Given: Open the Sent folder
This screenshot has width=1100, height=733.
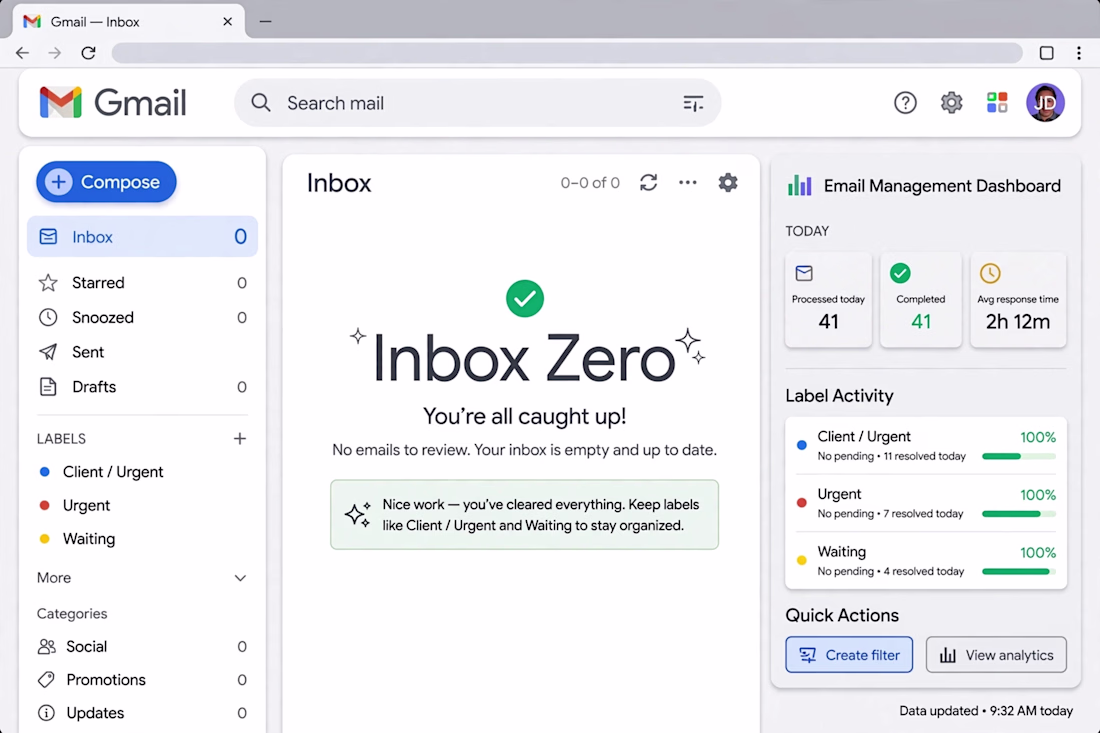Looking at the screenshot, I should (x=142, y=352).
